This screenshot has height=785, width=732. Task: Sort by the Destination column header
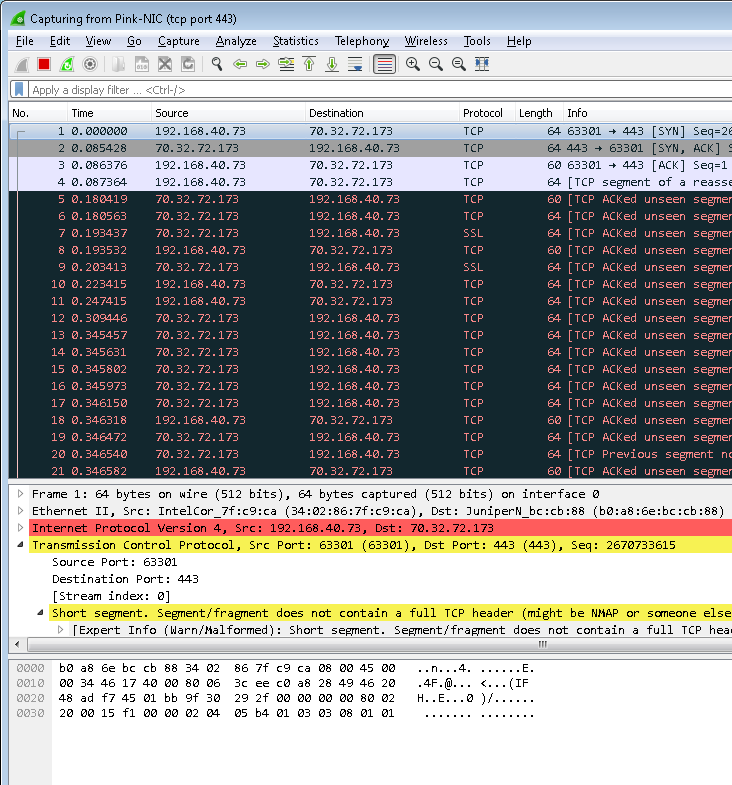(x=382, y=113)
